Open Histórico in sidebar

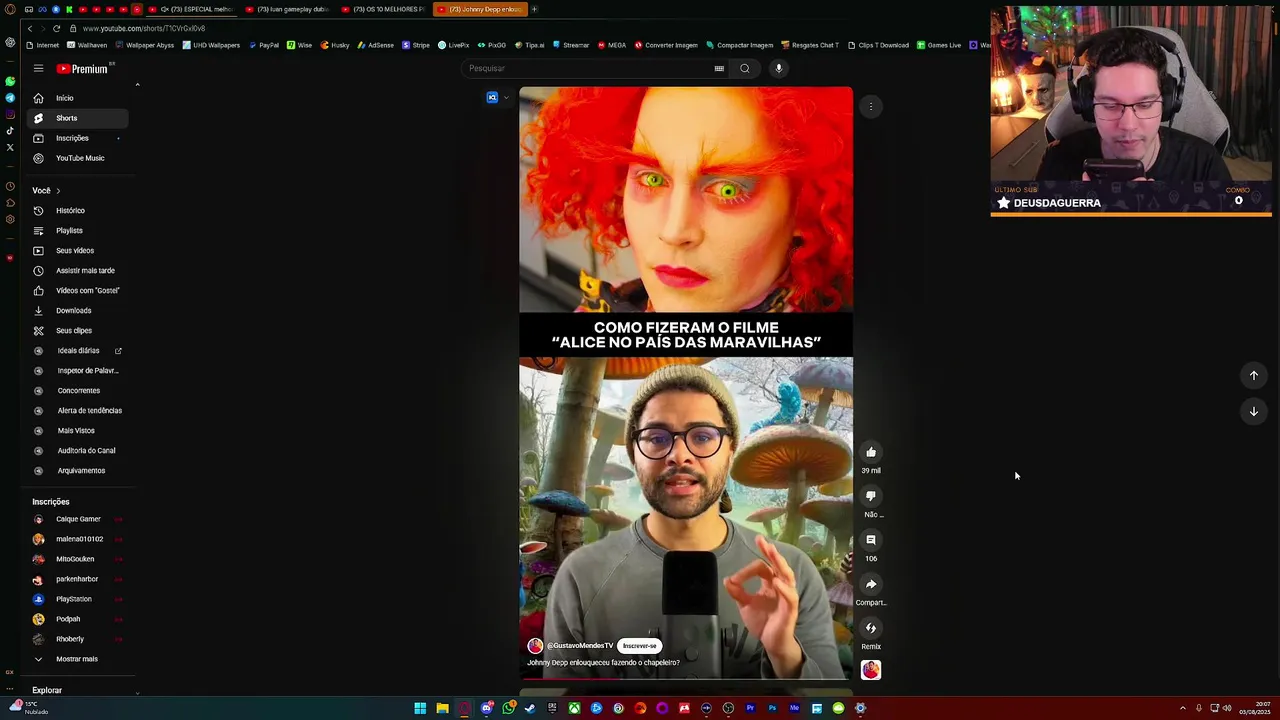[x=78, y=211]
